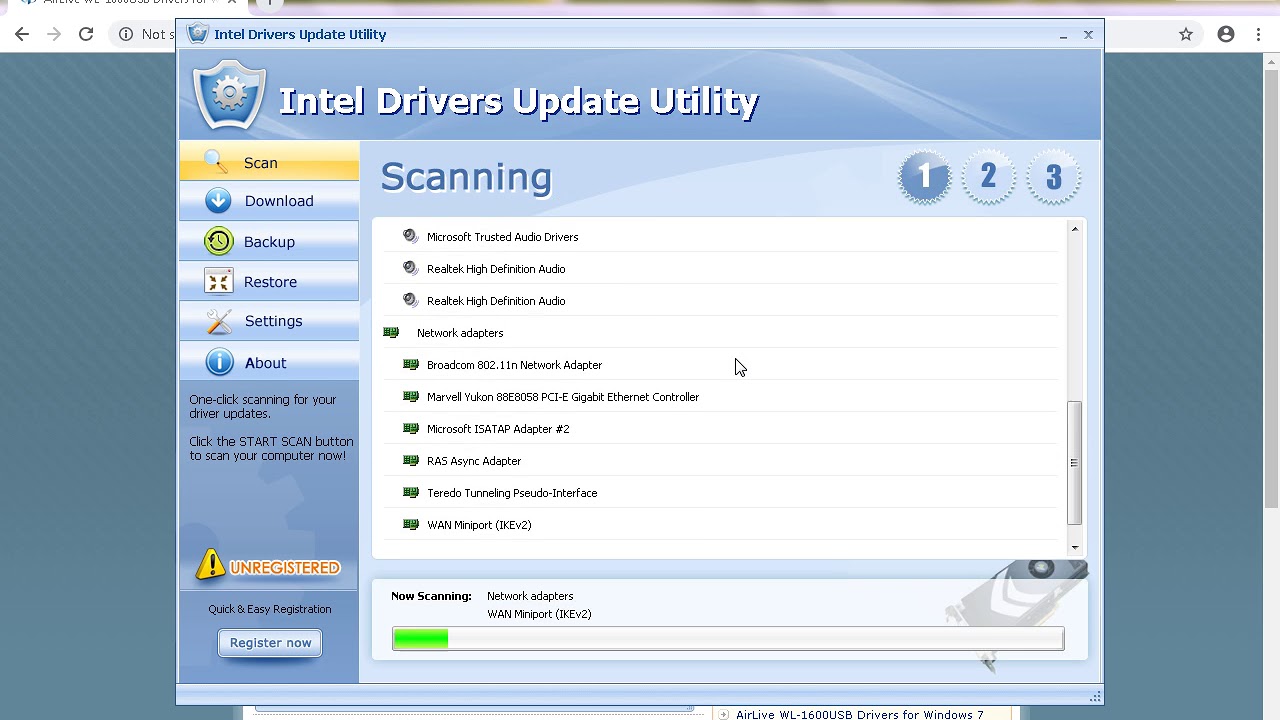This screenshot has width=1280, height=720.
Task: Click the browser forward arrow
Action: tap(54, 34)
